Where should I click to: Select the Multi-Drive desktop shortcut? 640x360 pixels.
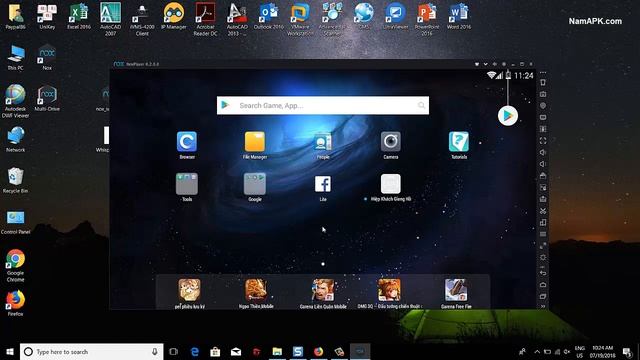pyautogui.click(x=47, y=98)
